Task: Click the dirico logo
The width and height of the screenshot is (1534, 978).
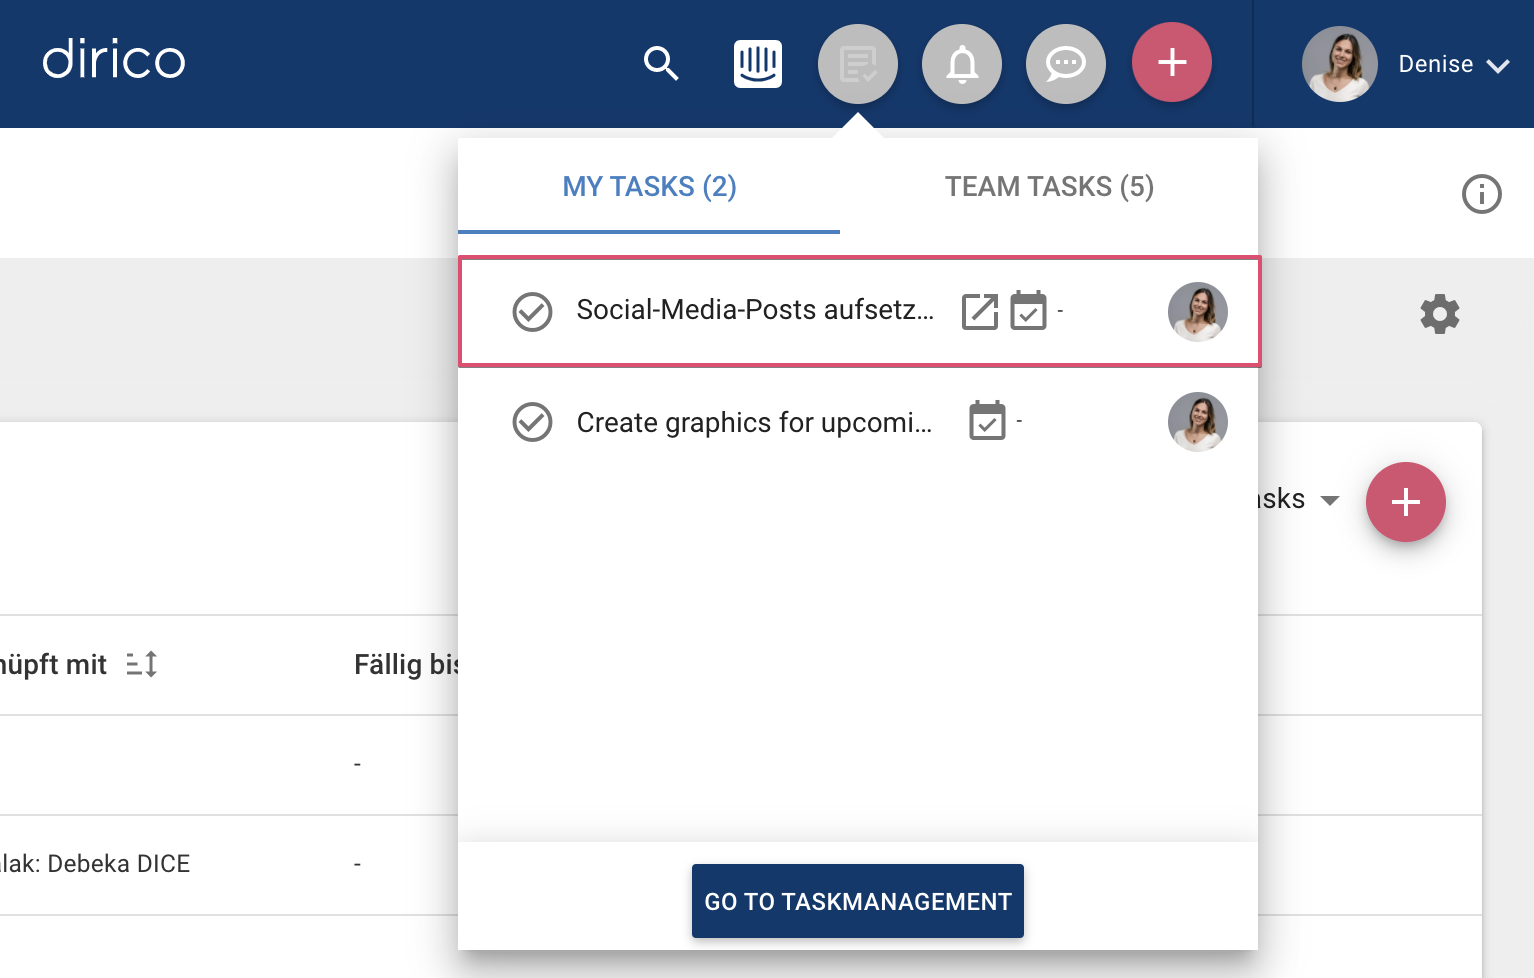Action: click(x=114, y=60)
